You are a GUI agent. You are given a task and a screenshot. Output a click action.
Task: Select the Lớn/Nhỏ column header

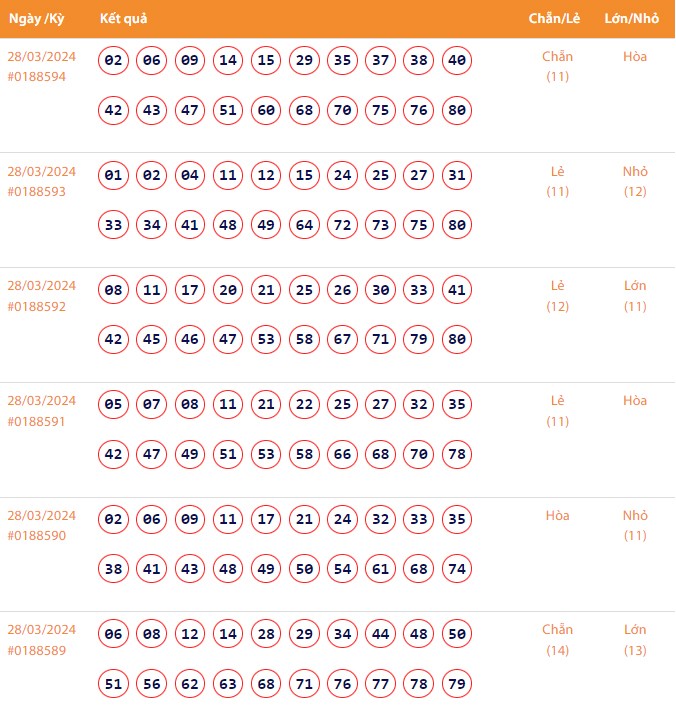(x=630, y=19)
